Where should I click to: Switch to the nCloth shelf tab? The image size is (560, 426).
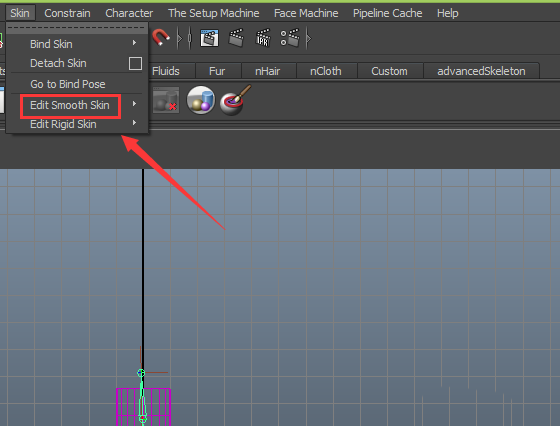(x=326, y=71)
